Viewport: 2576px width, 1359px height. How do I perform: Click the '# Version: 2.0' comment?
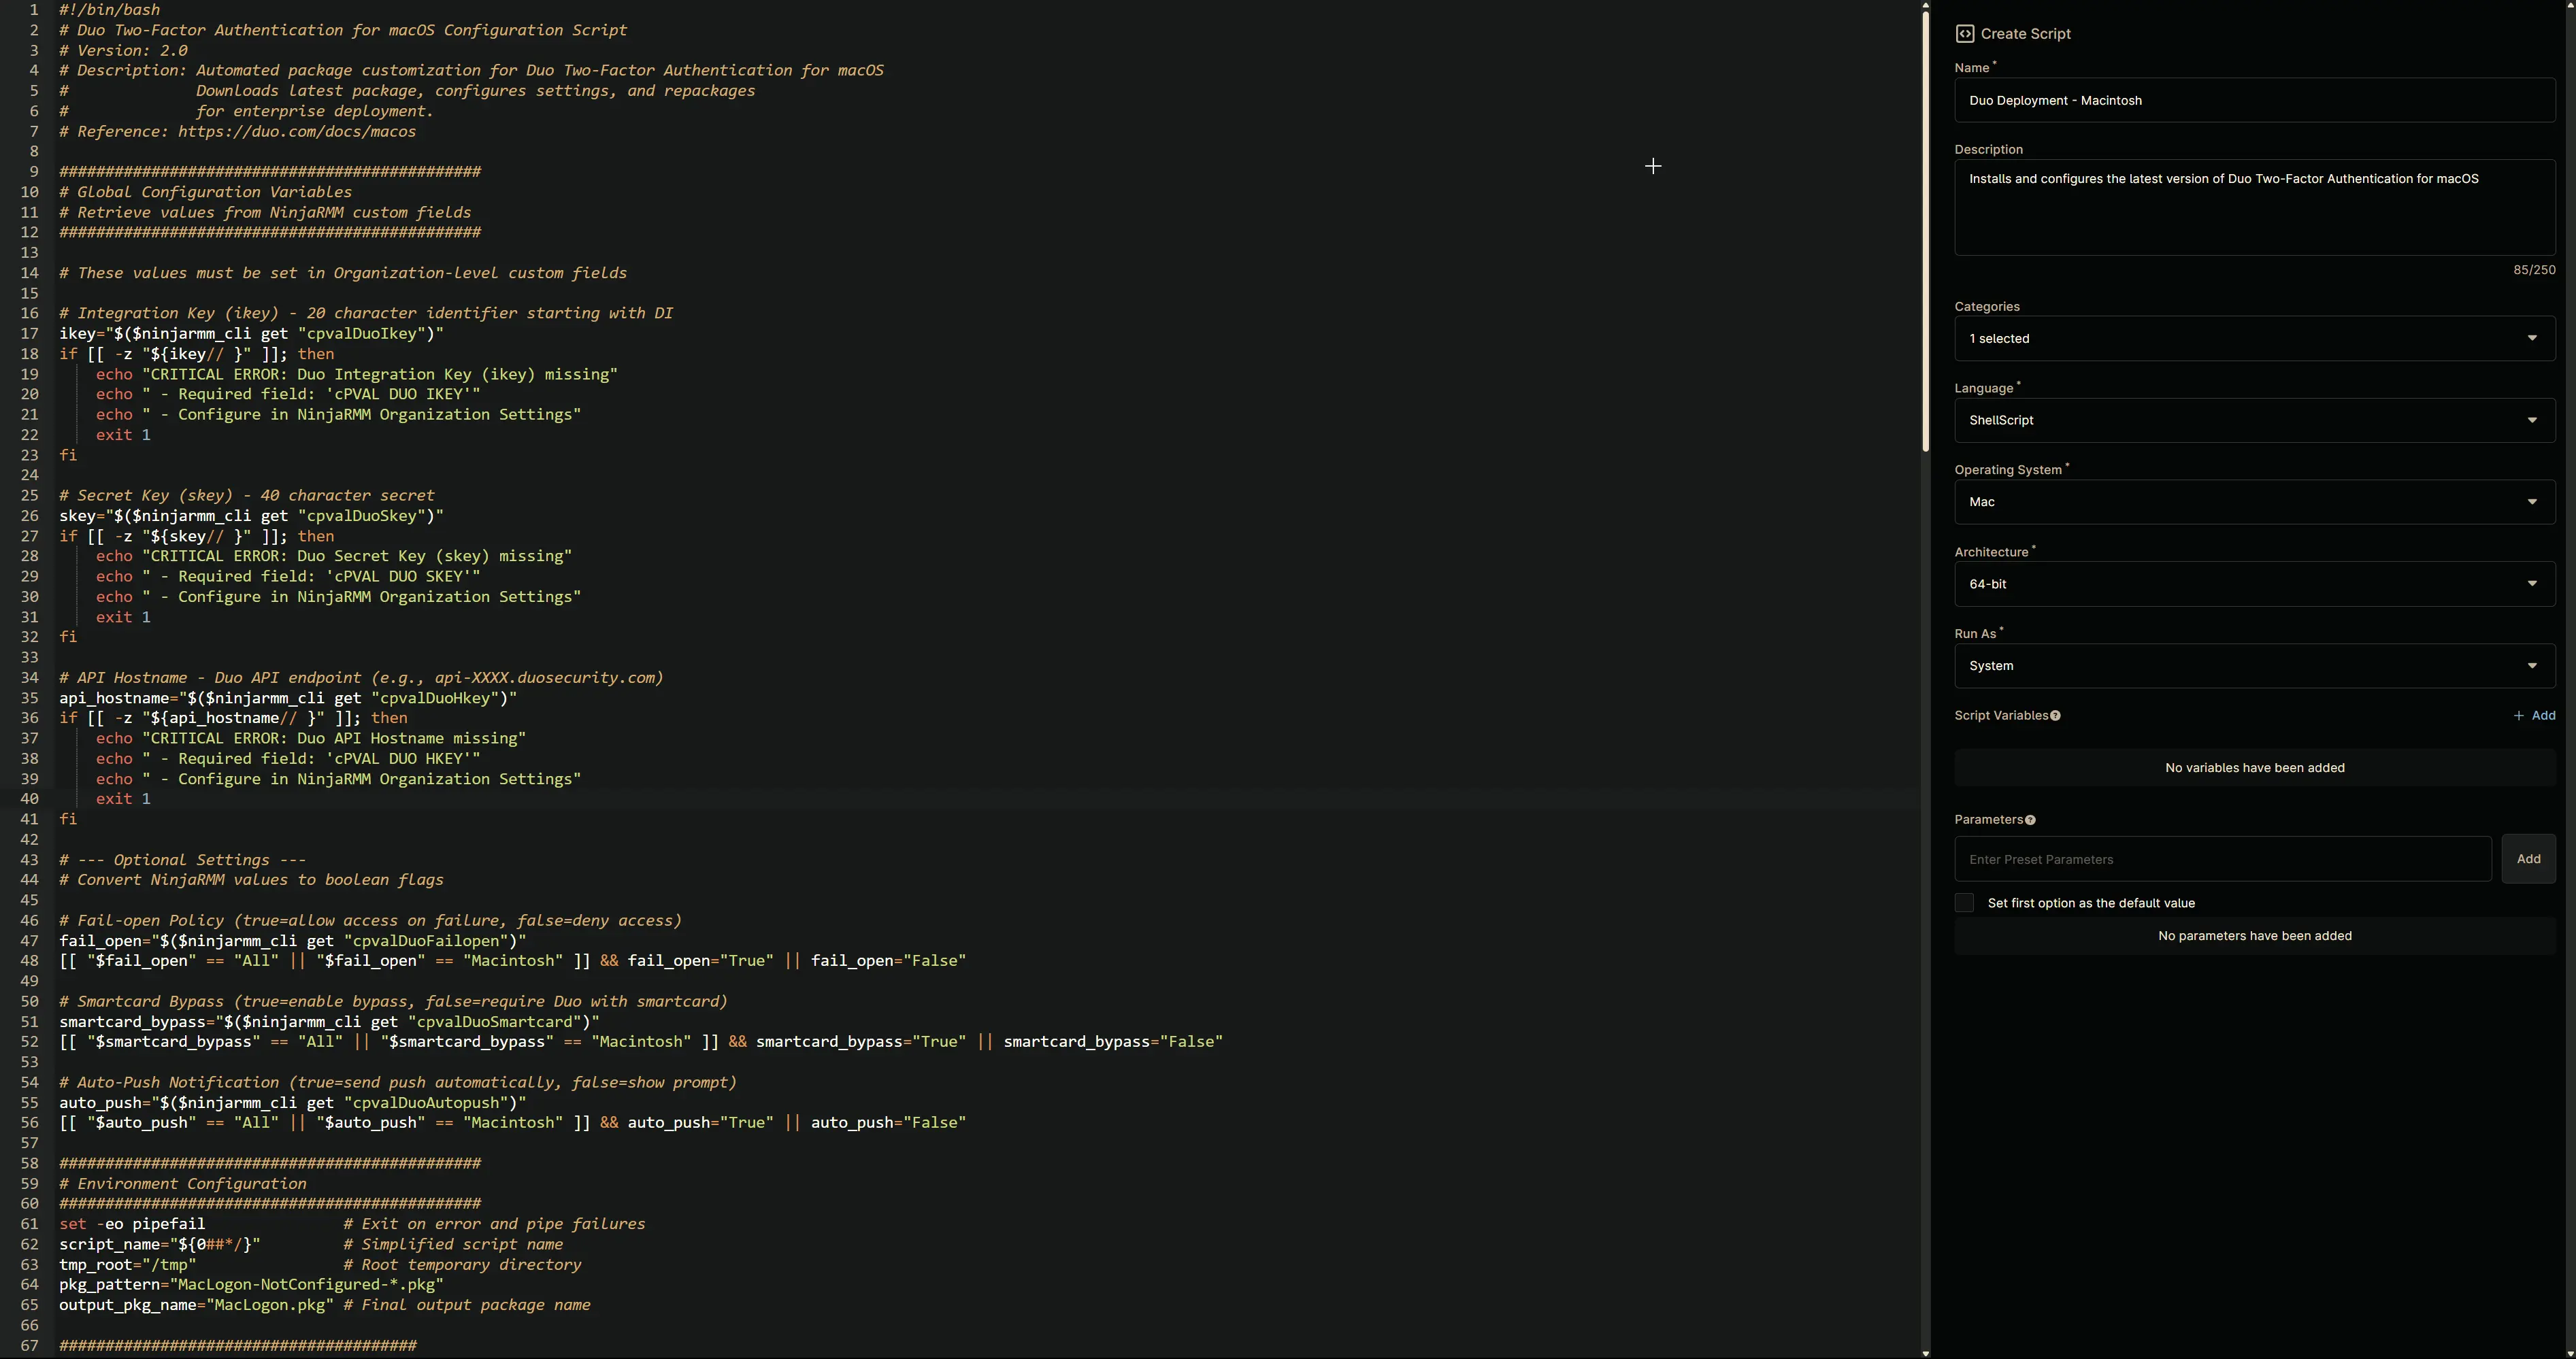(x=123, y=51)
